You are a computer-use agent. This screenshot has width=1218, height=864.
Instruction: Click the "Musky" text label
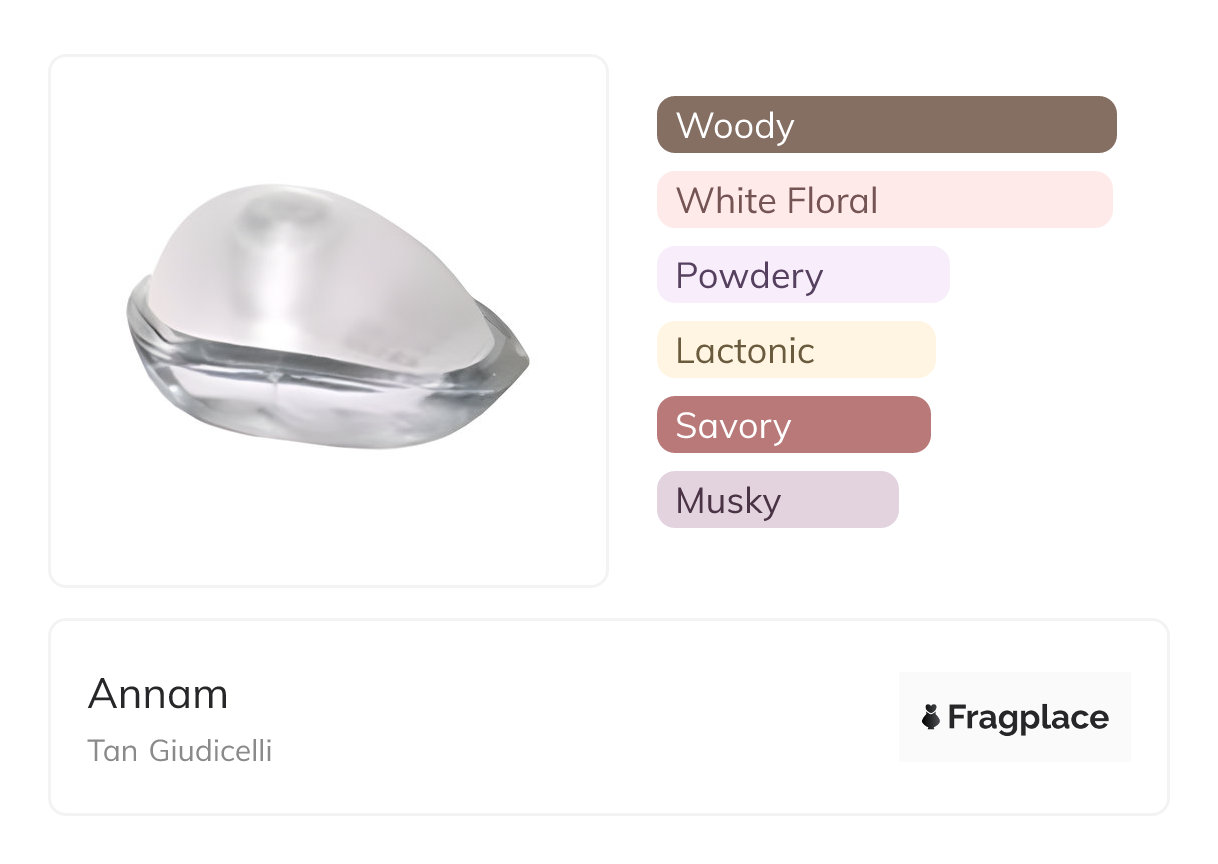(x=728, y=501)
